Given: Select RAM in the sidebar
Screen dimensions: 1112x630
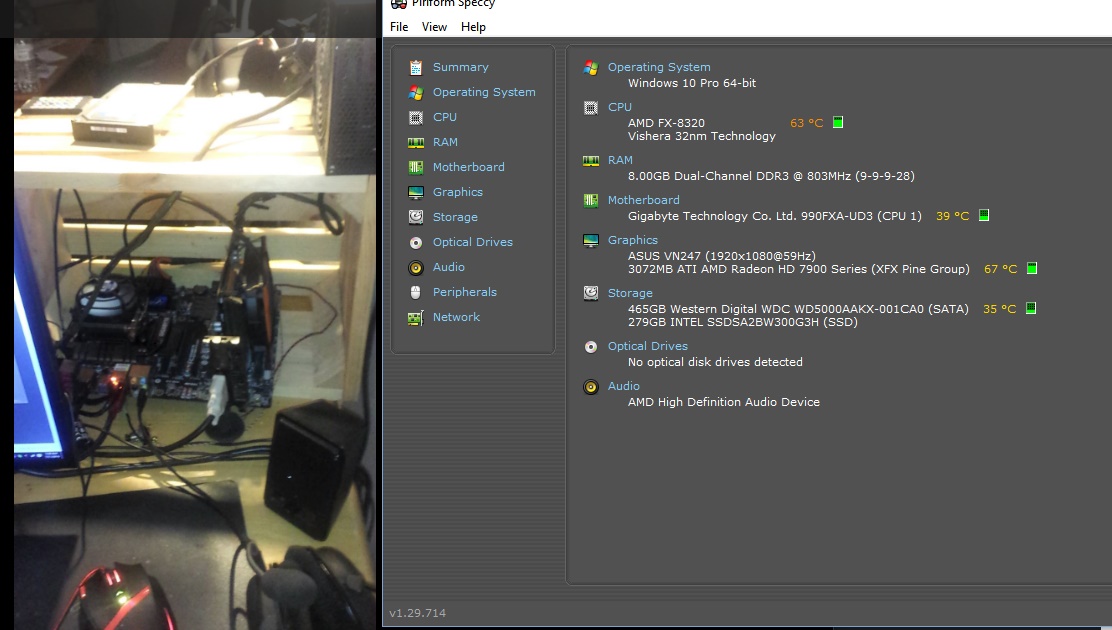Looking at the screenshot, I should (445, 142).
